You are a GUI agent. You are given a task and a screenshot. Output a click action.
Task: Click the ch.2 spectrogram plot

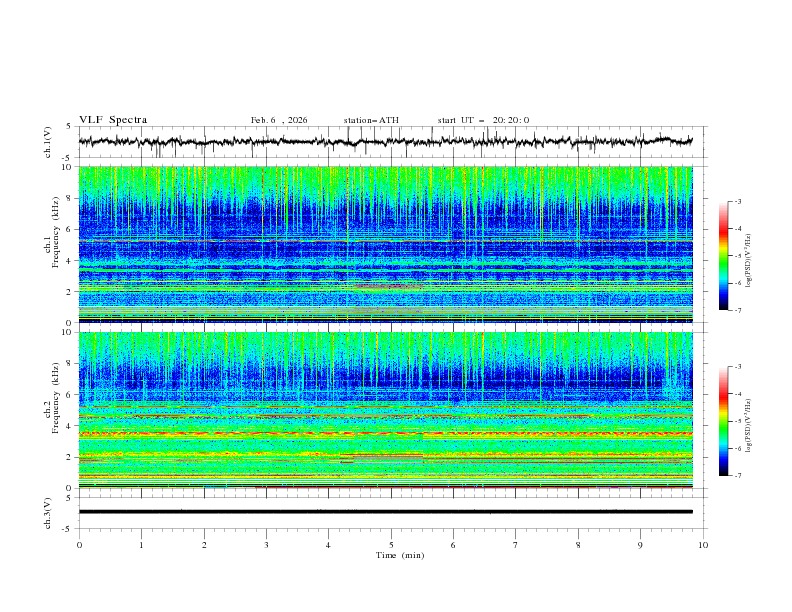[x=385, y=410]
